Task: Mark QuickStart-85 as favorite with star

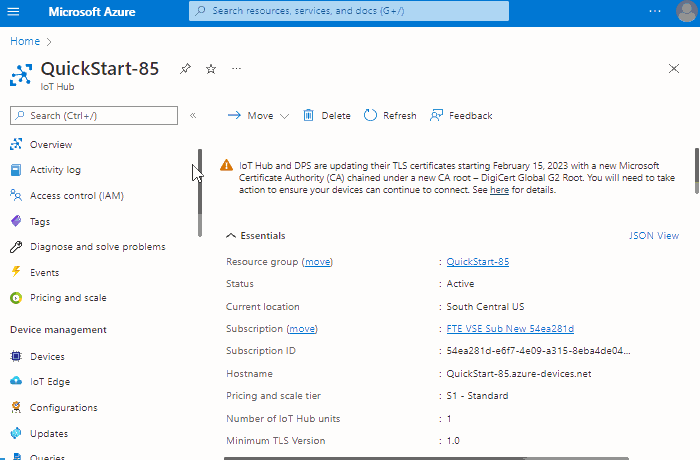Action: 211,69
